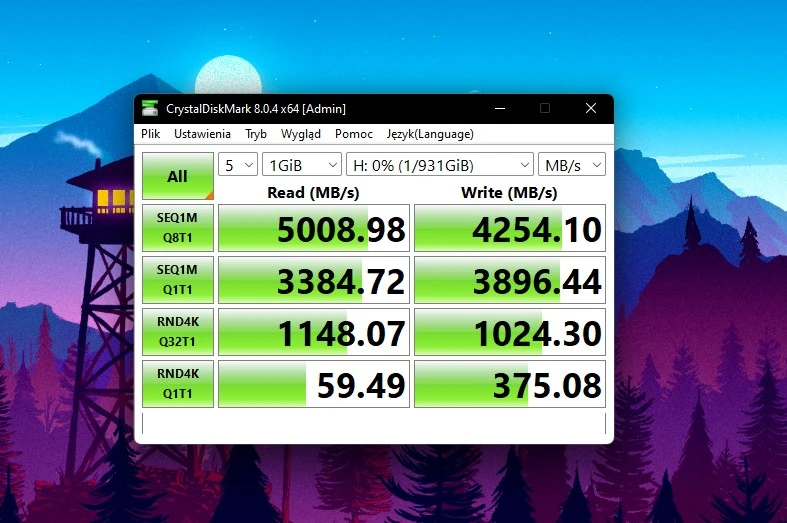Run all benchmarks with All button
The width and height of the screenshot is (787, 523).
click(178, 176)
